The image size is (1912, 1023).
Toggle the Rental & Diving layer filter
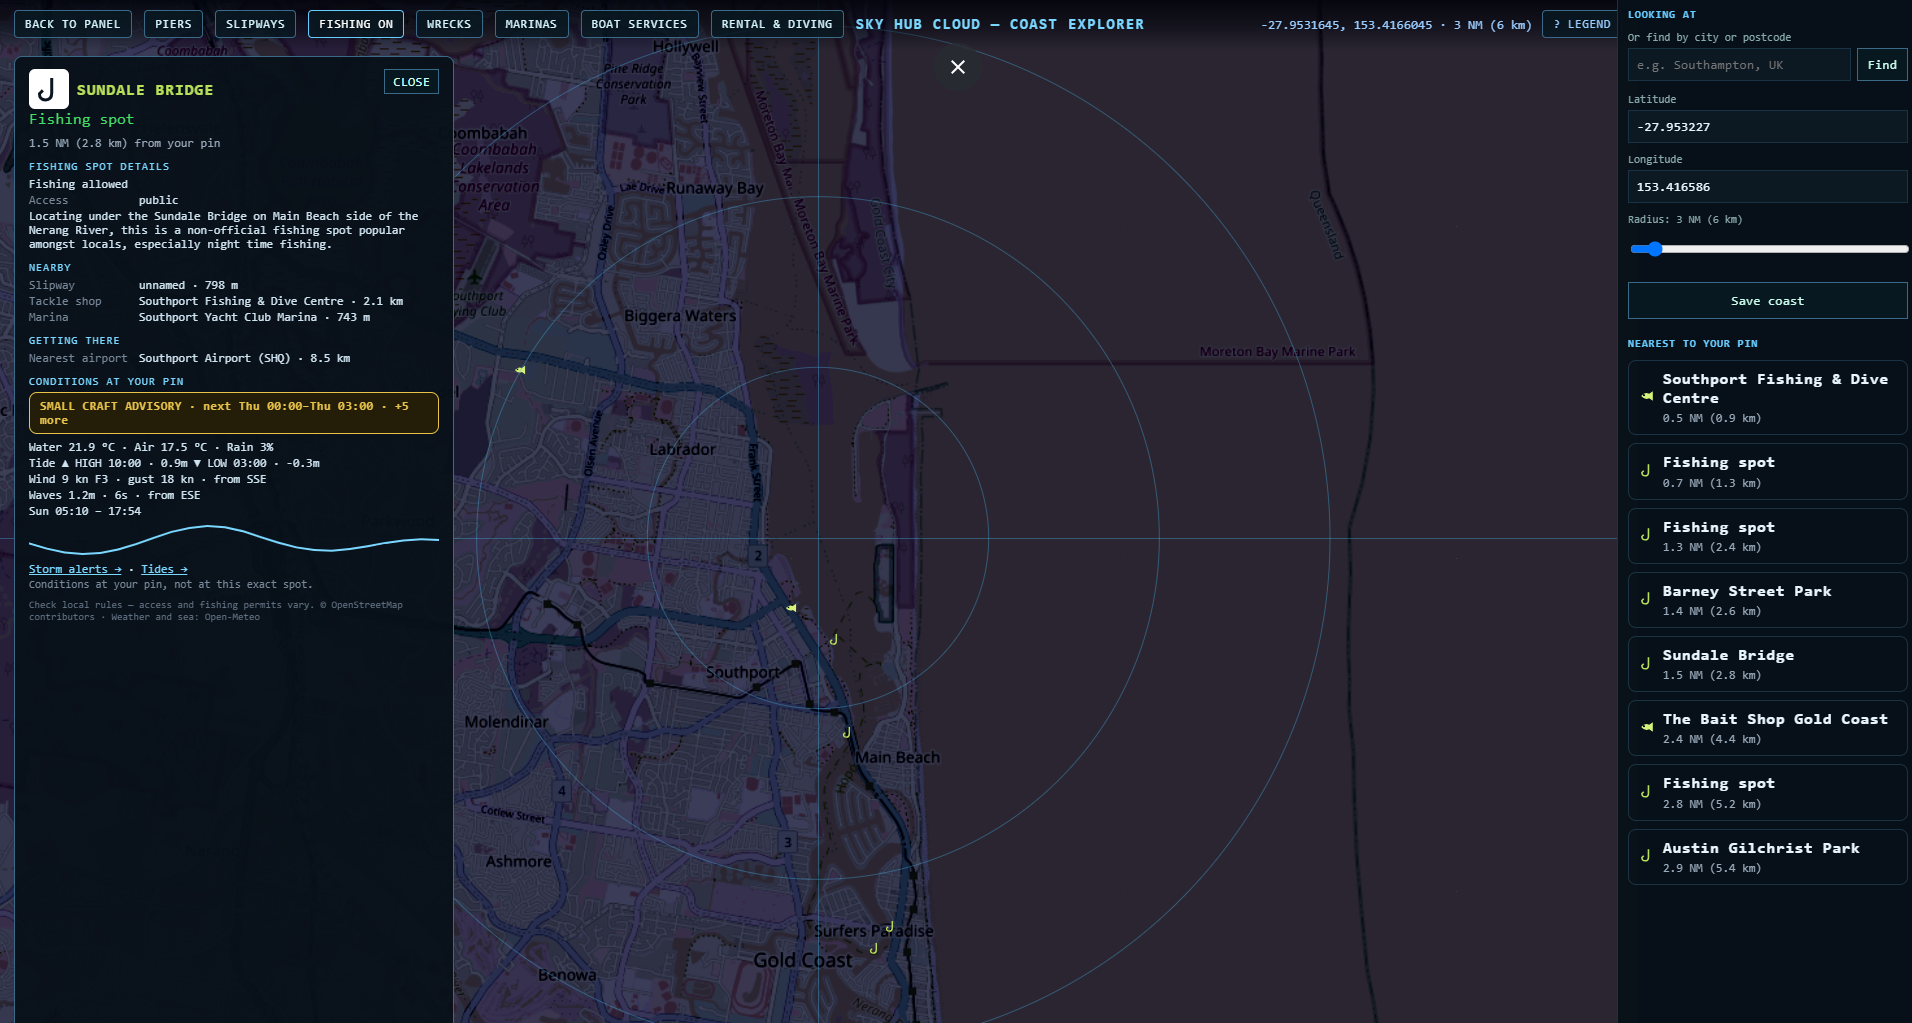(777, 24)
